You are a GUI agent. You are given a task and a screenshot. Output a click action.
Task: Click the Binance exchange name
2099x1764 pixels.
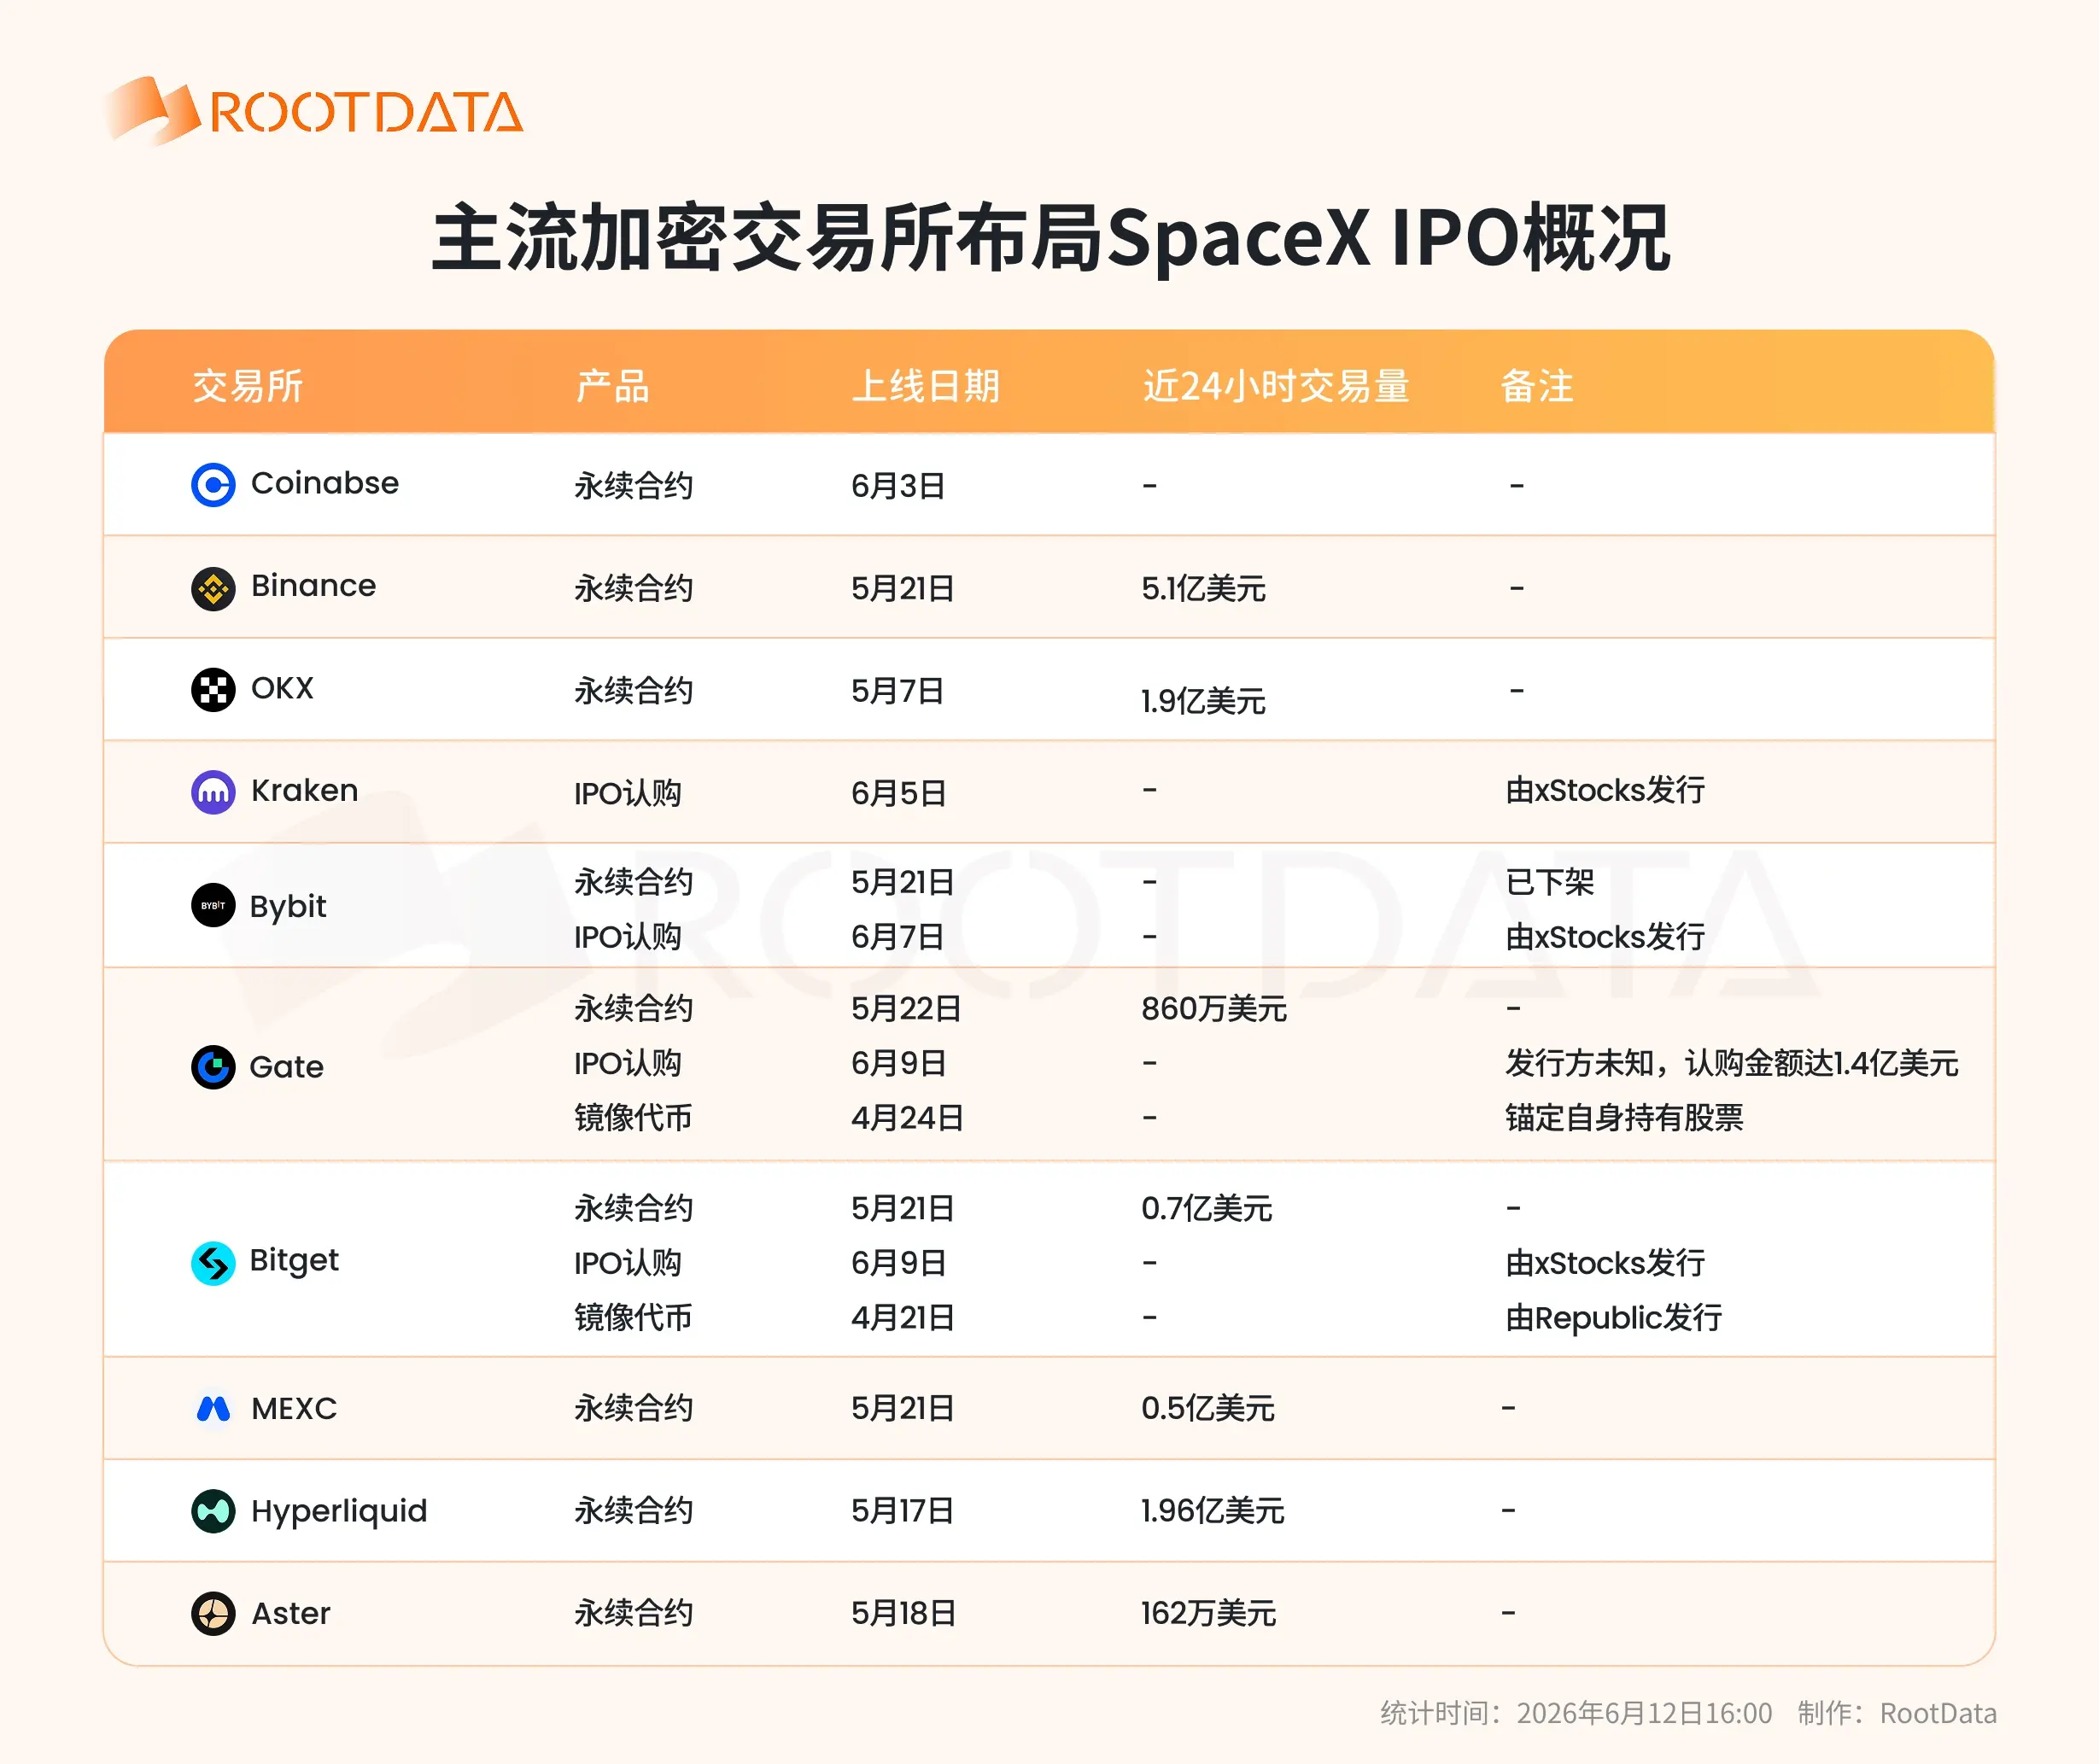click(x=314, y=586)
